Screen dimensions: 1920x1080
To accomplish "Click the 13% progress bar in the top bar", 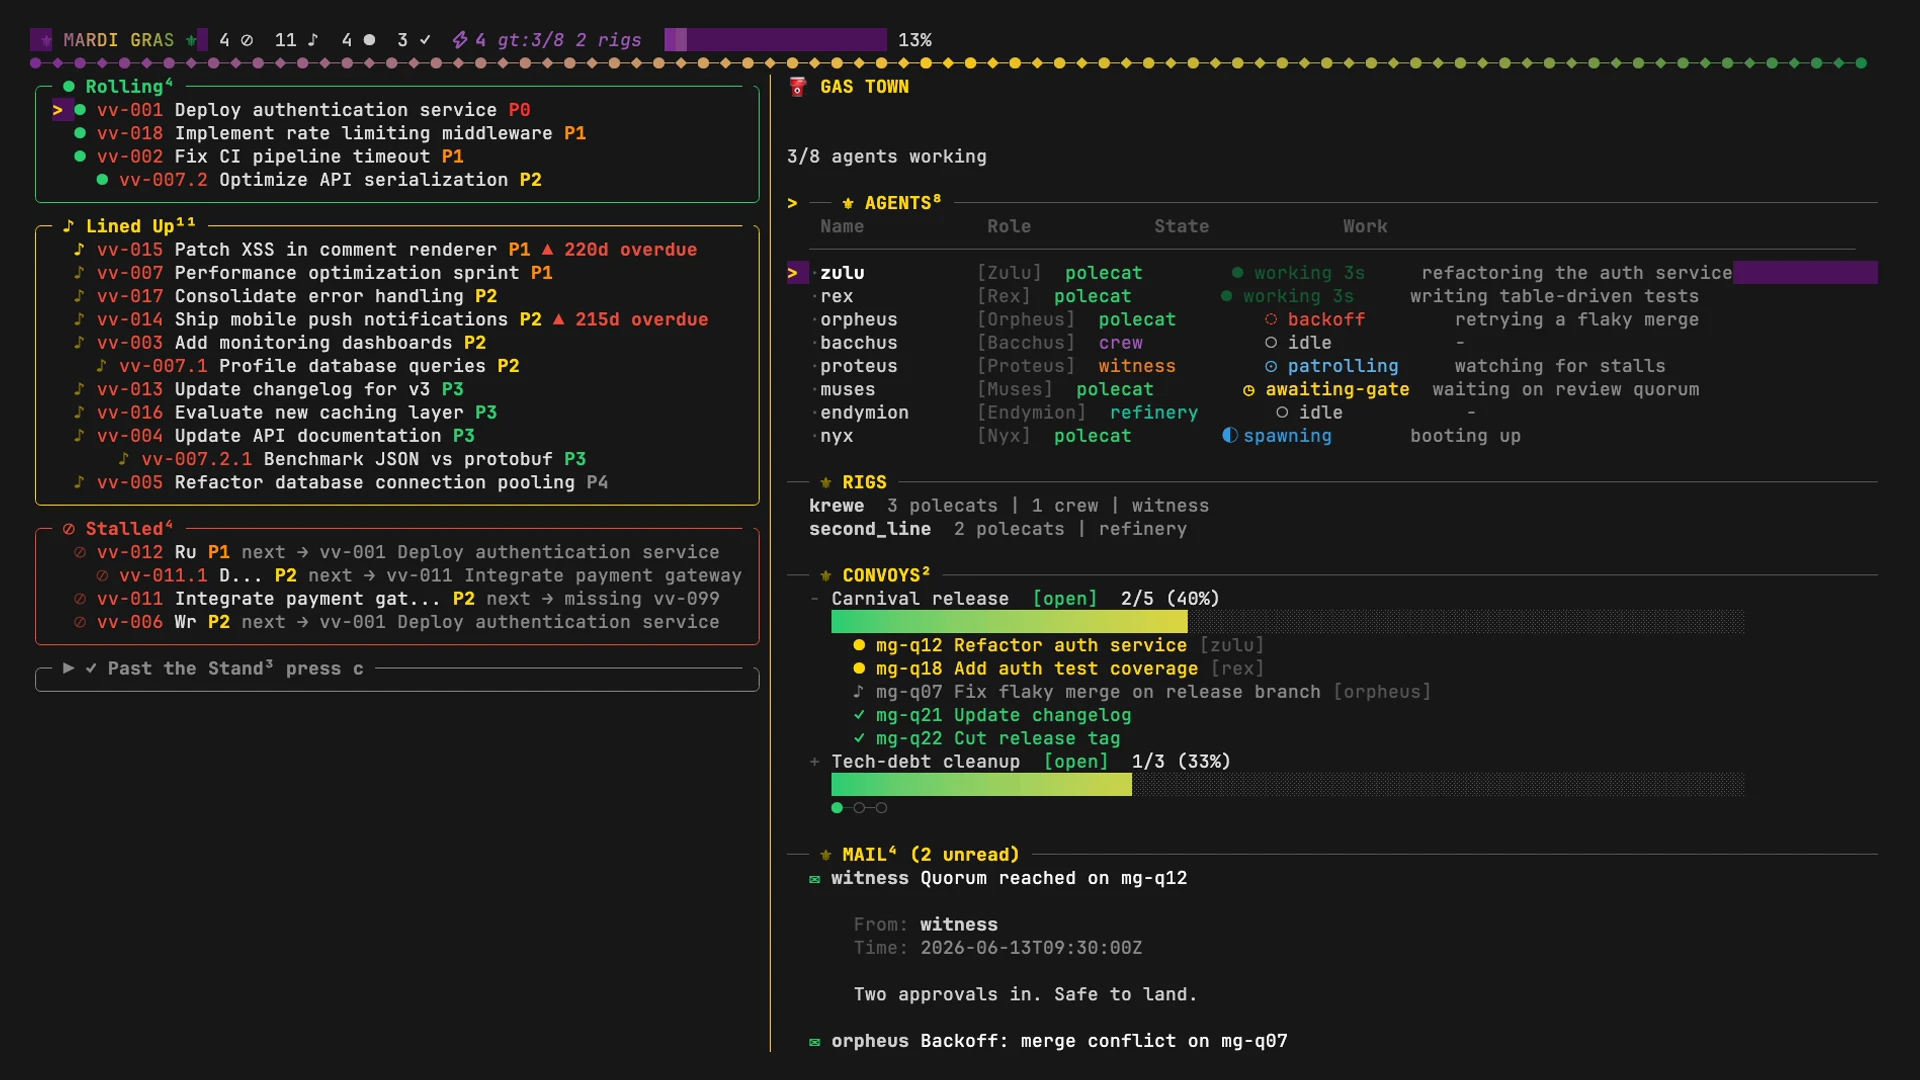I will click(775, 40).
